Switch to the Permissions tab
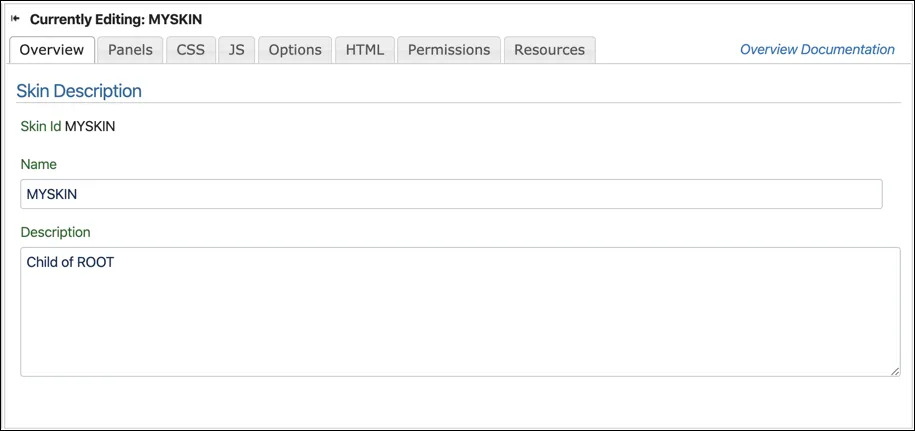Screen dimensions: 915x431 click(x=449, y=50)
